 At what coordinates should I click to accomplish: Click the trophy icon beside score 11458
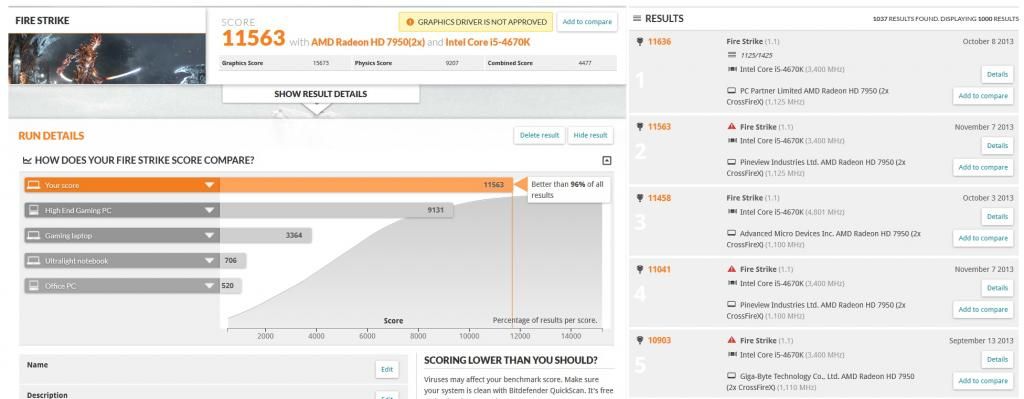click(x=640, y=198)
